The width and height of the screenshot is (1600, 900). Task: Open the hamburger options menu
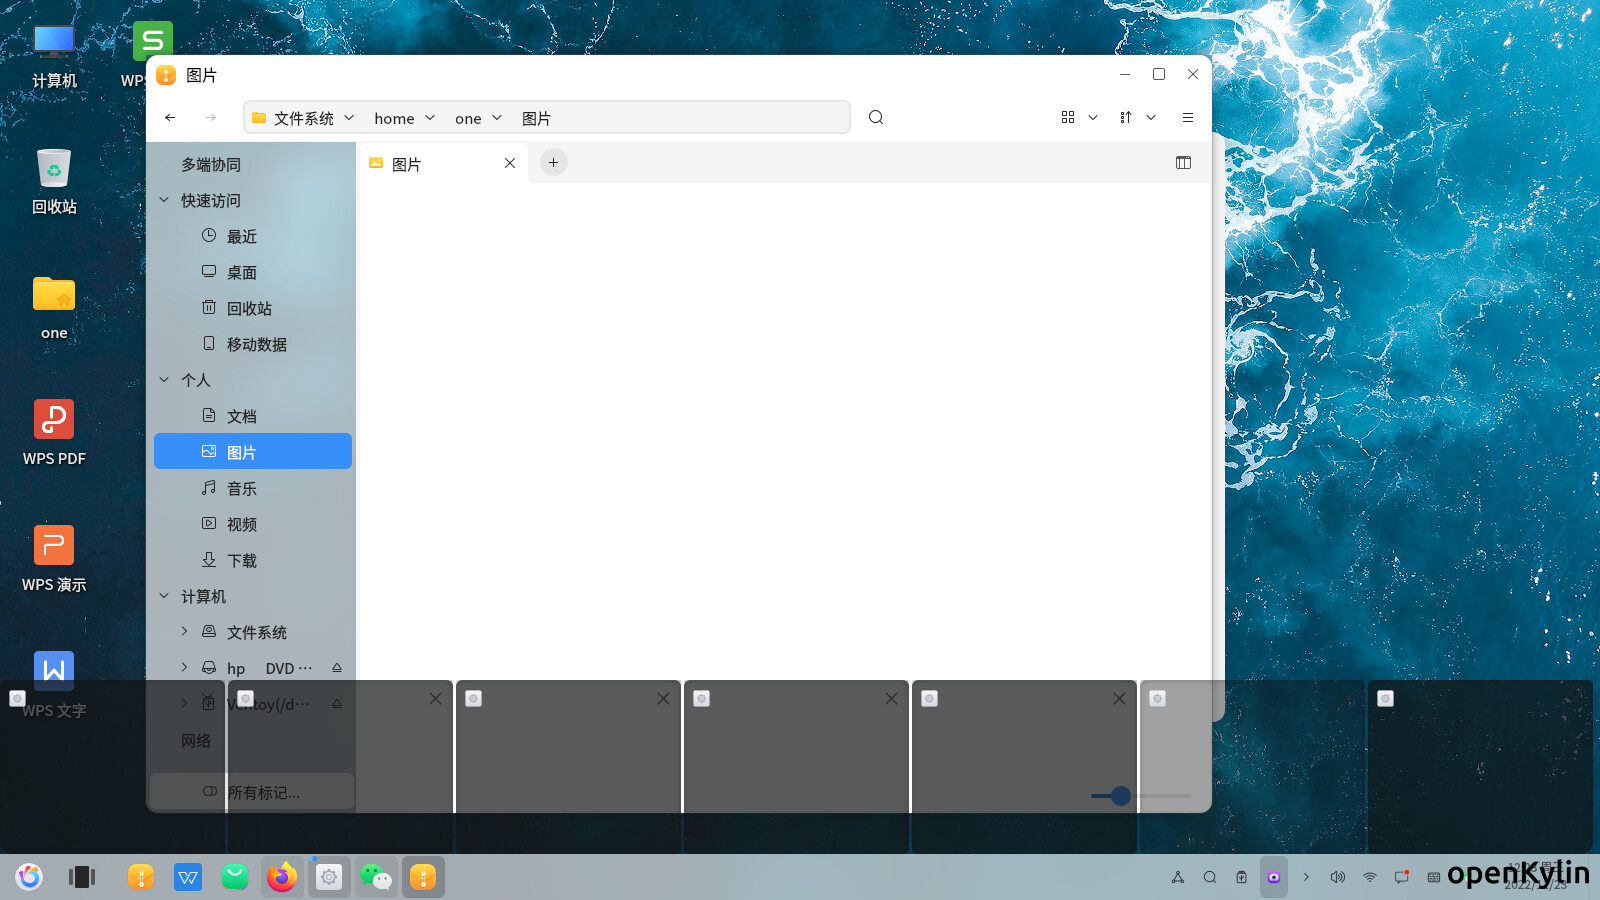1188,117
